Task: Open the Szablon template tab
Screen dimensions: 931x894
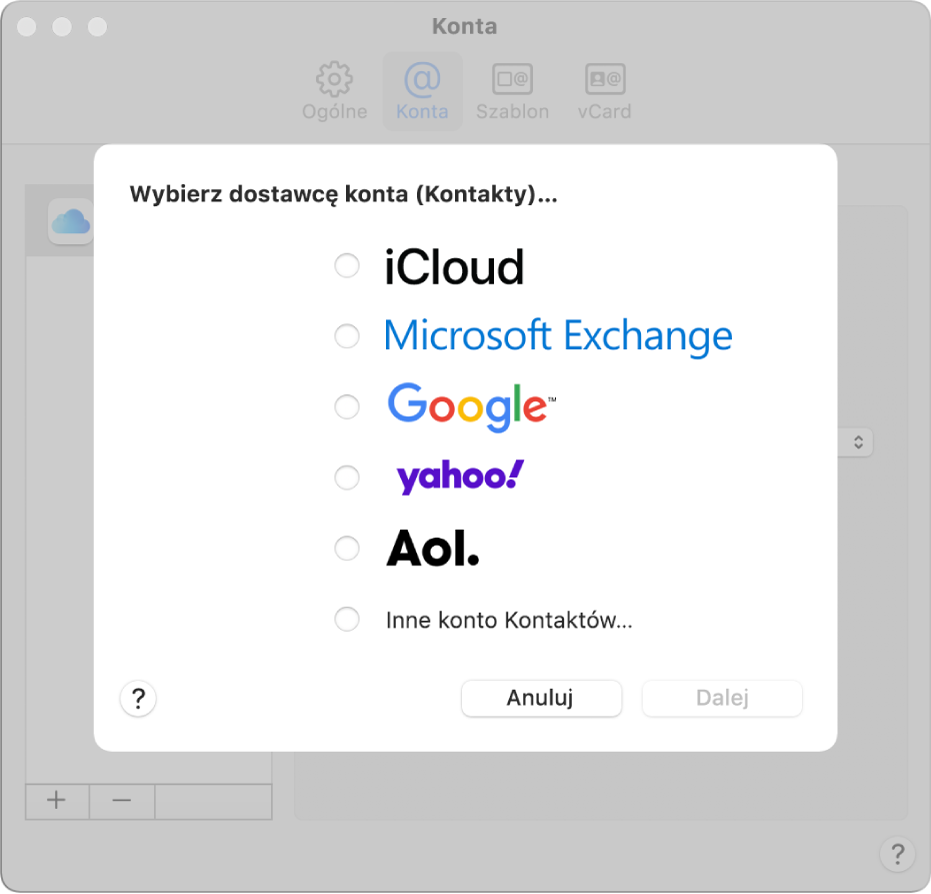Action: tap(512, 91)
